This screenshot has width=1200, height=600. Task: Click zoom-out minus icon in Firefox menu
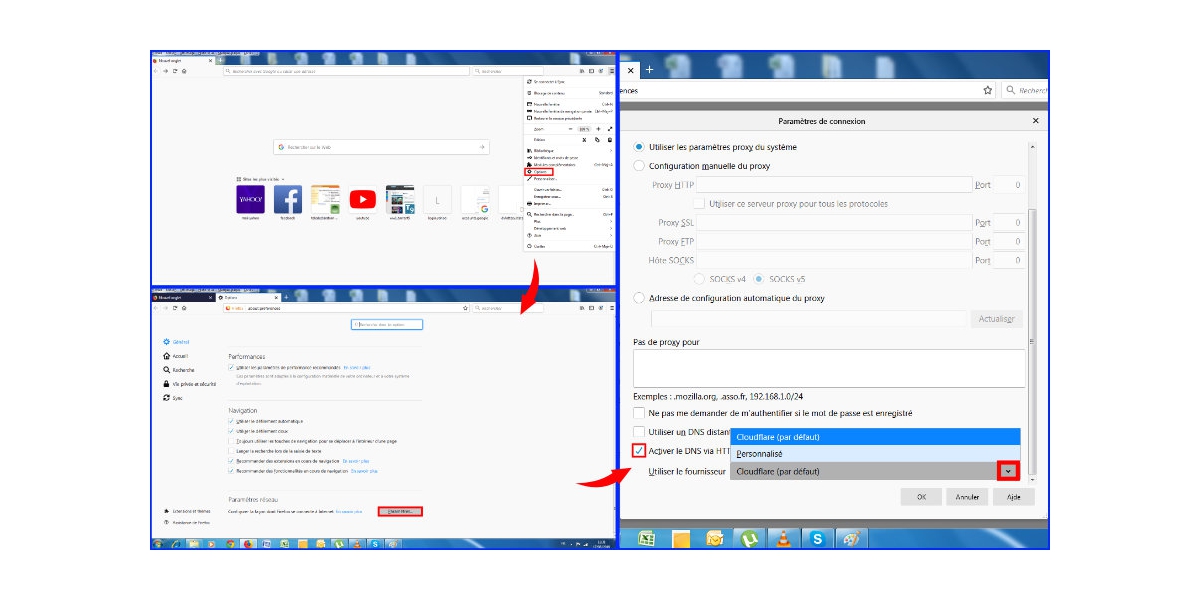click(x=571, y=129)
